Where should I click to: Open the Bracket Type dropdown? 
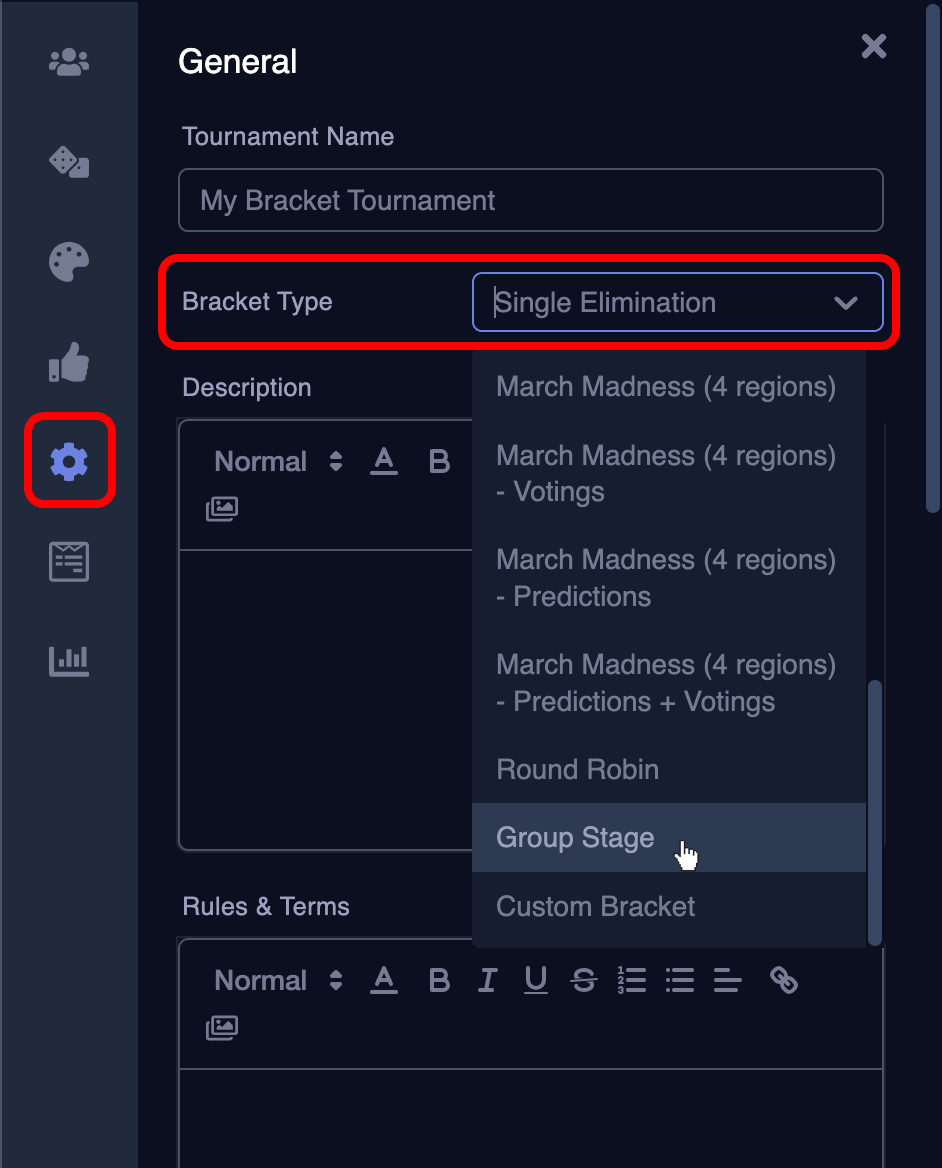coord(679,302)
